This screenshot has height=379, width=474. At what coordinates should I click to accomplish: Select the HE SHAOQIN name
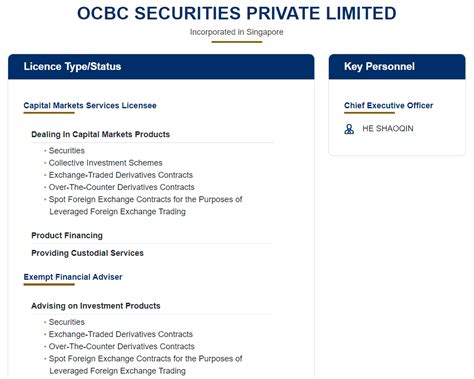(x=388, y=129)
